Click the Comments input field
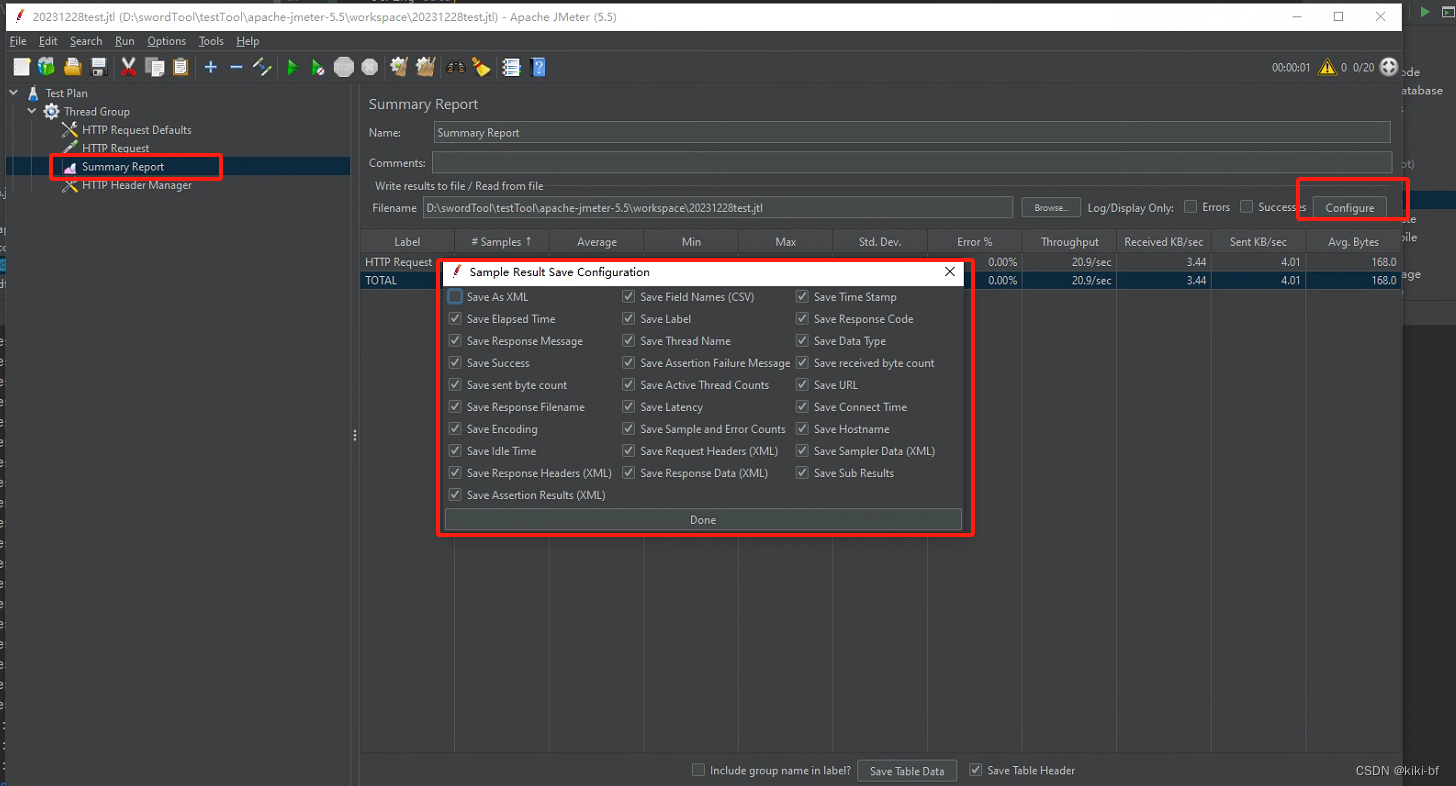 pos(912,162)
